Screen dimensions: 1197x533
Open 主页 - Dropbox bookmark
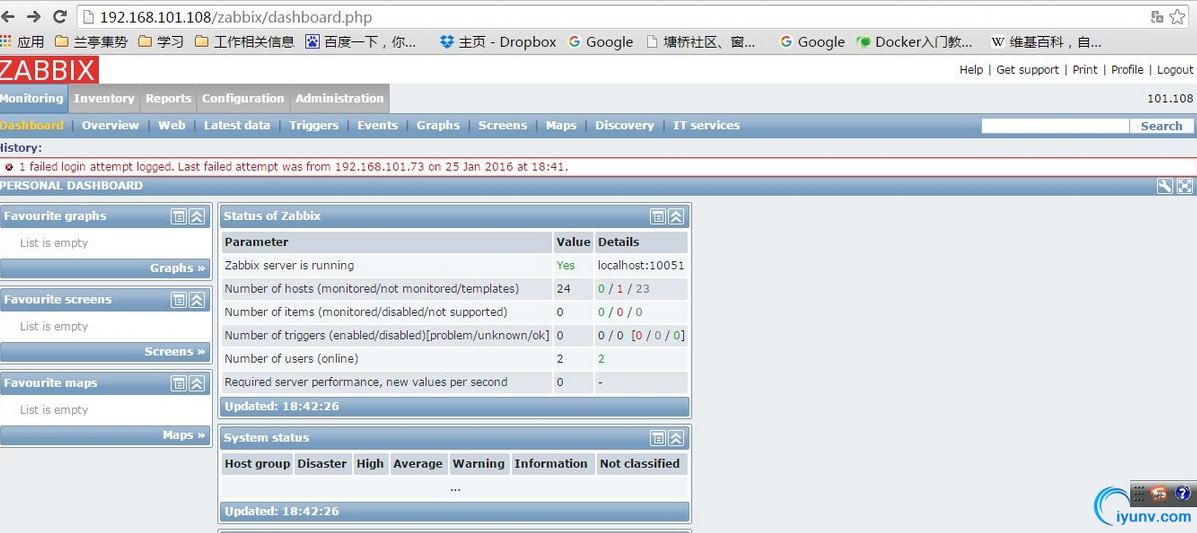pos(498,42)
